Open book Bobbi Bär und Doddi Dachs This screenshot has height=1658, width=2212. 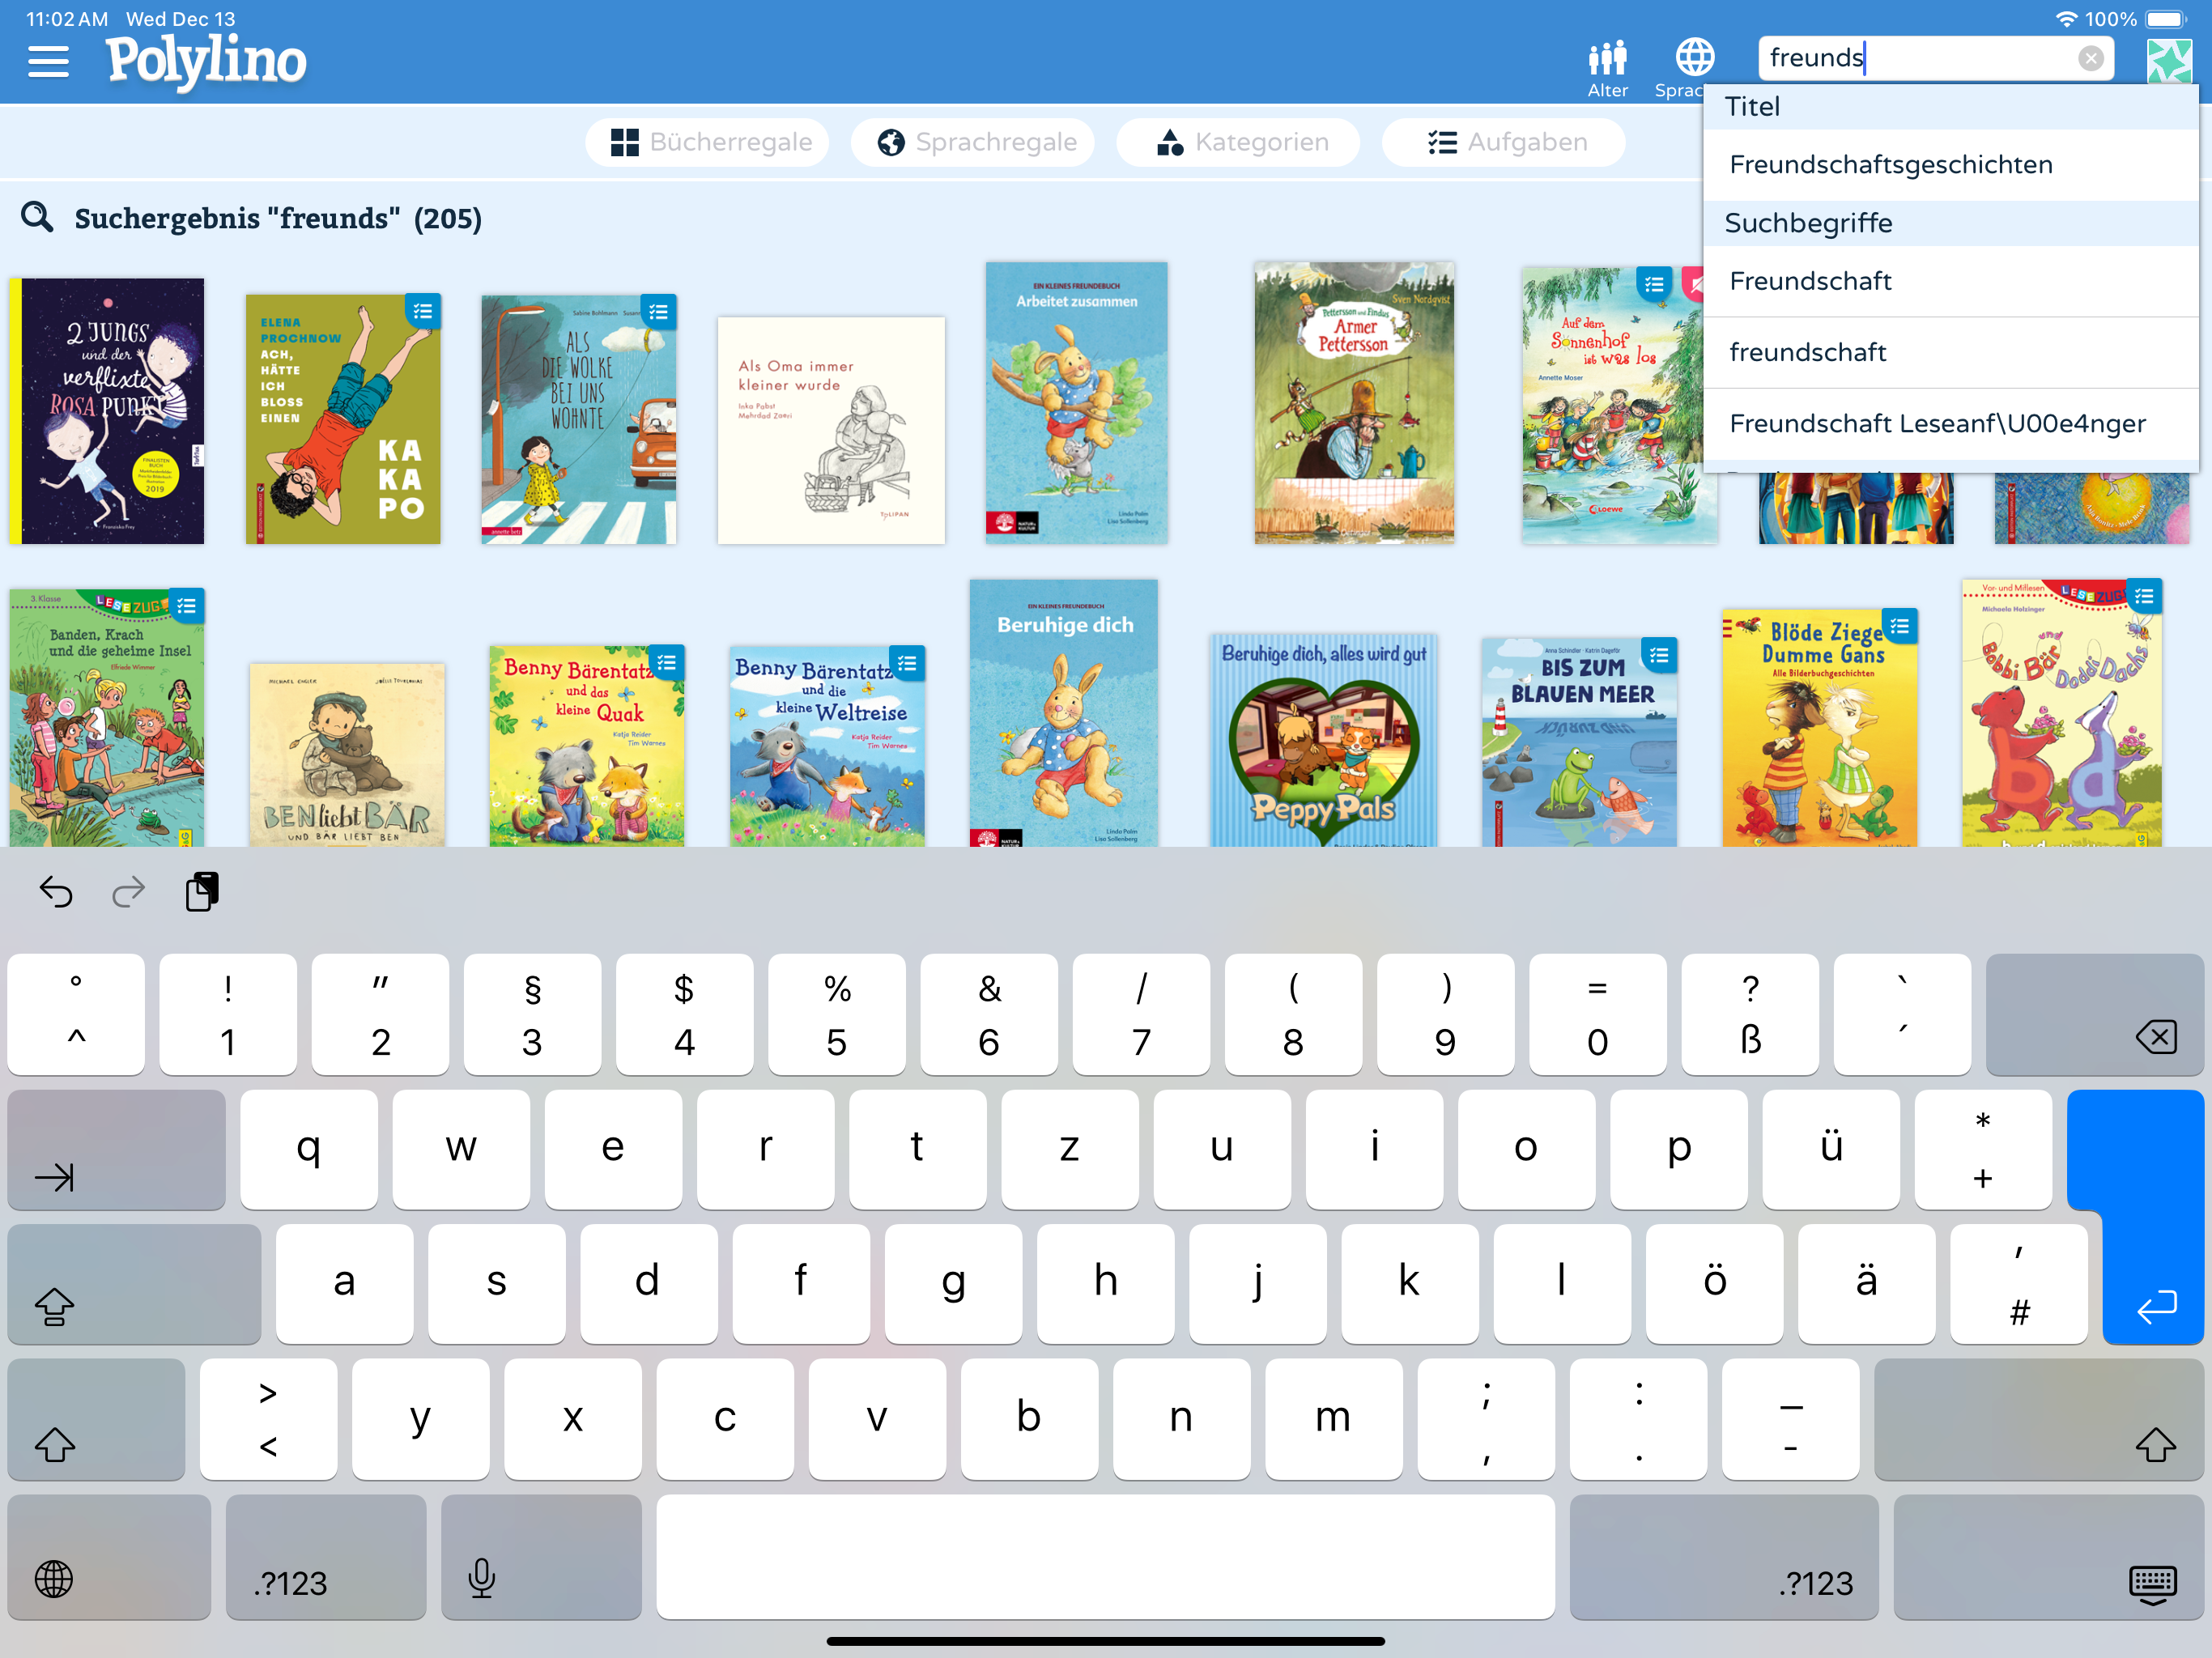(x=2062, y=713)
